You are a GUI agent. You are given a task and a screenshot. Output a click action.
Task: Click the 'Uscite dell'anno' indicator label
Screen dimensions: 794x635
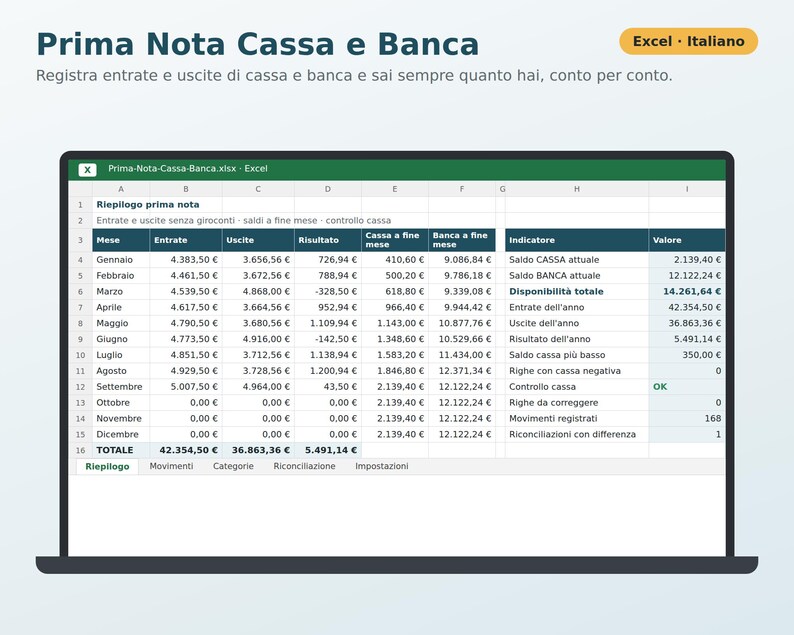[x=577, y=323]
